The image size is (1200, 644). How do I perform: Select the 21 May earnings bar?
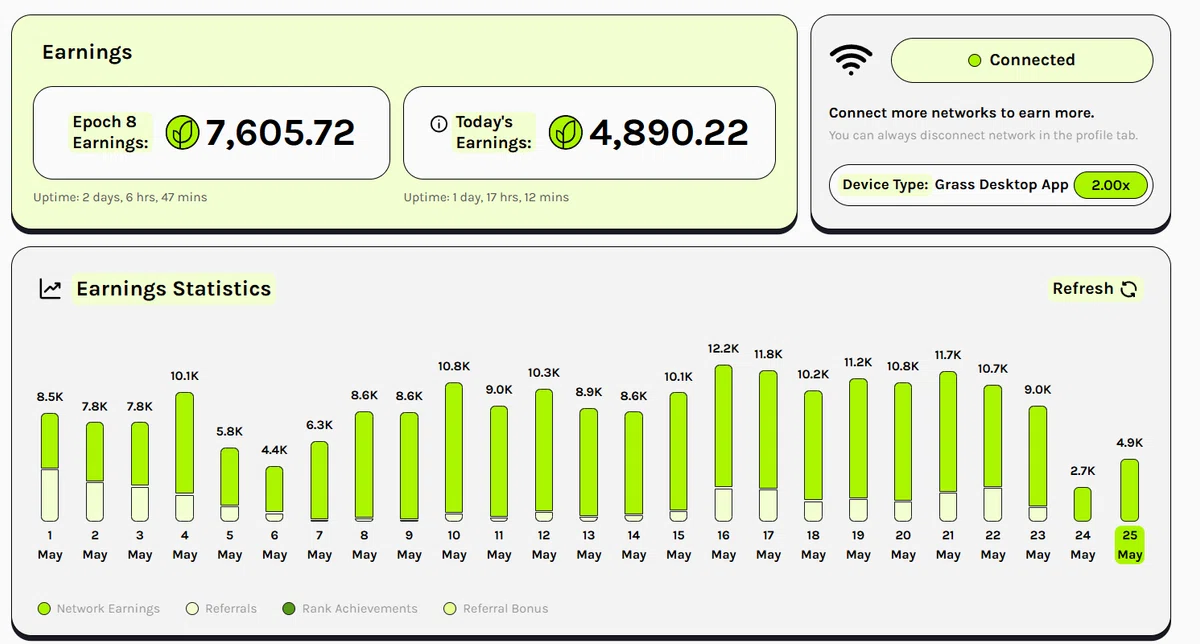pos(948,446)
